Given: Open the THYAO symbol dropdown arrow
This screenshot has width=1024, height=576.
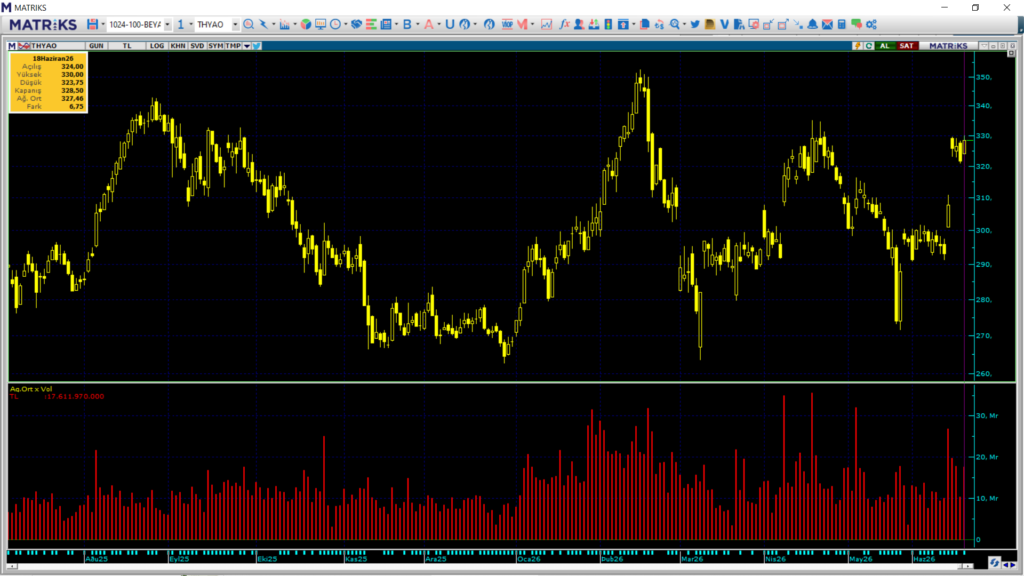Looking at the screenshot, I should pyautogui.click(x=235, y=25).
